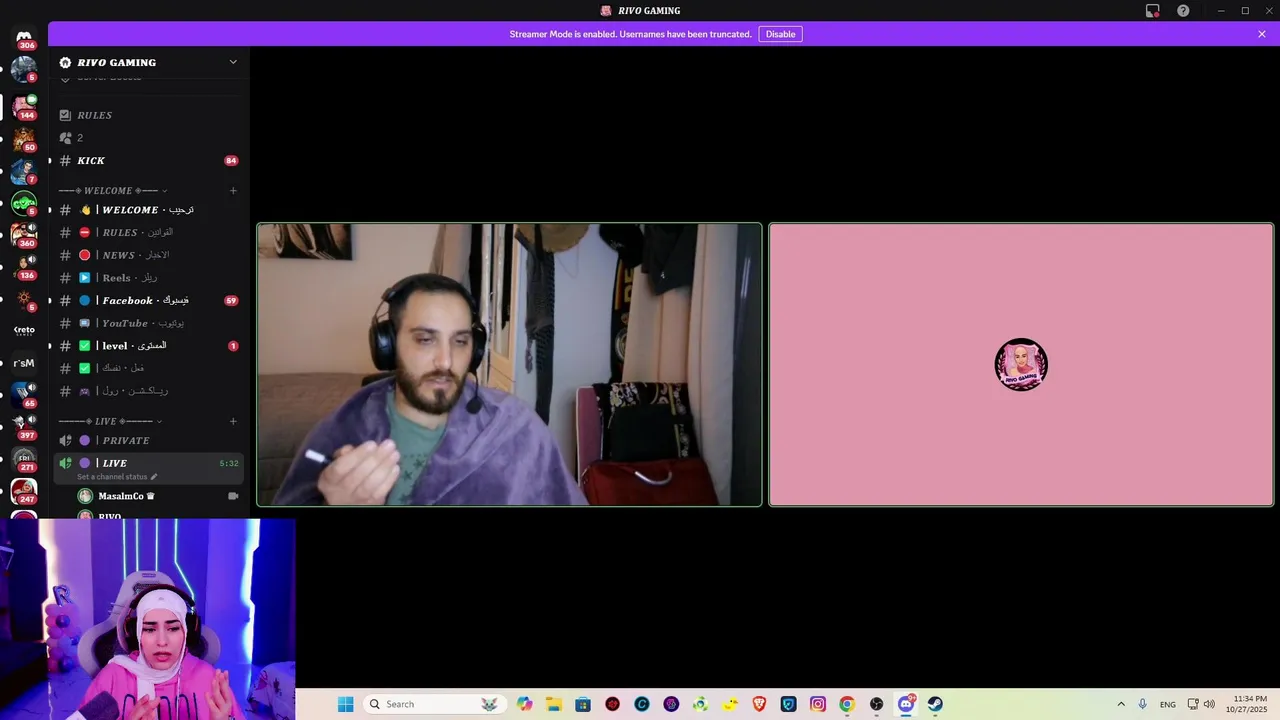Image resolution: width=1280 pixels, height=720 pixels.
Task: Dismiss the Streamer Mode banner
Action: pos(1262,34)
